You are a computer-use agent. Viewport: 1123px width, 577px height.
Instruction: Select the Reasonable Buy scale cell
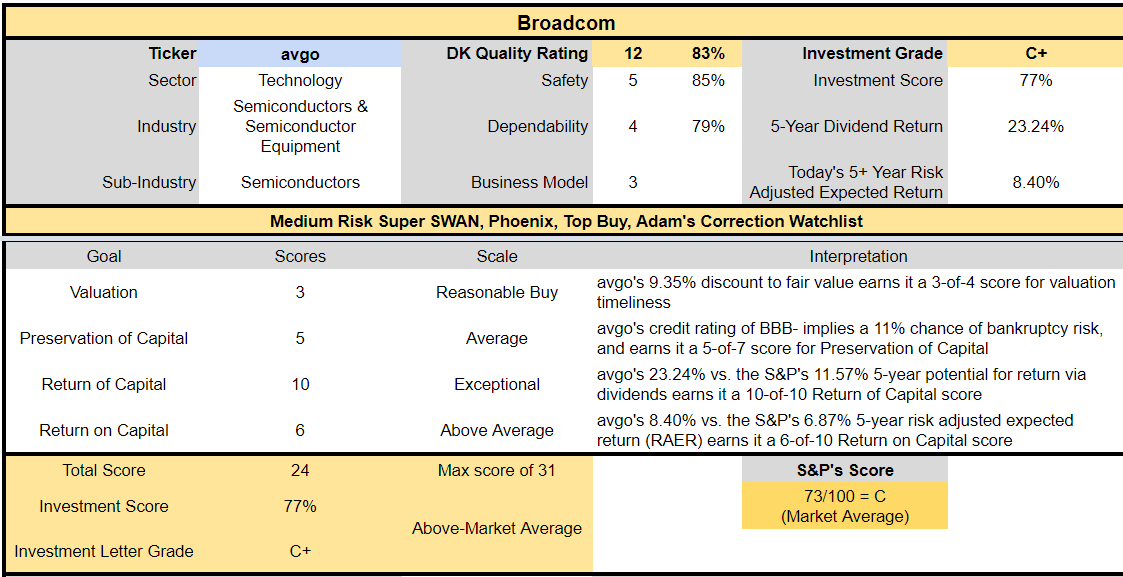click(x=497, y=292)
